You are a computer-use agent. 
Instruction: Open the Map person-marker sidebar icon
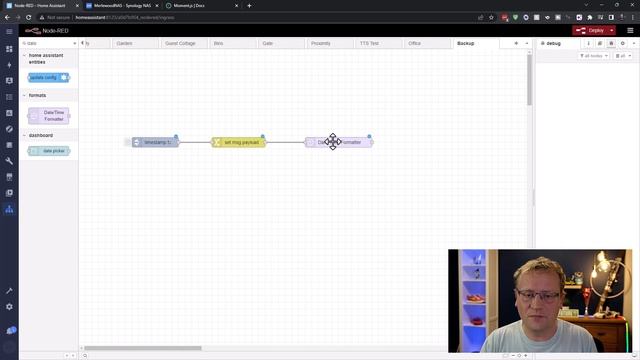coord(9,81)
